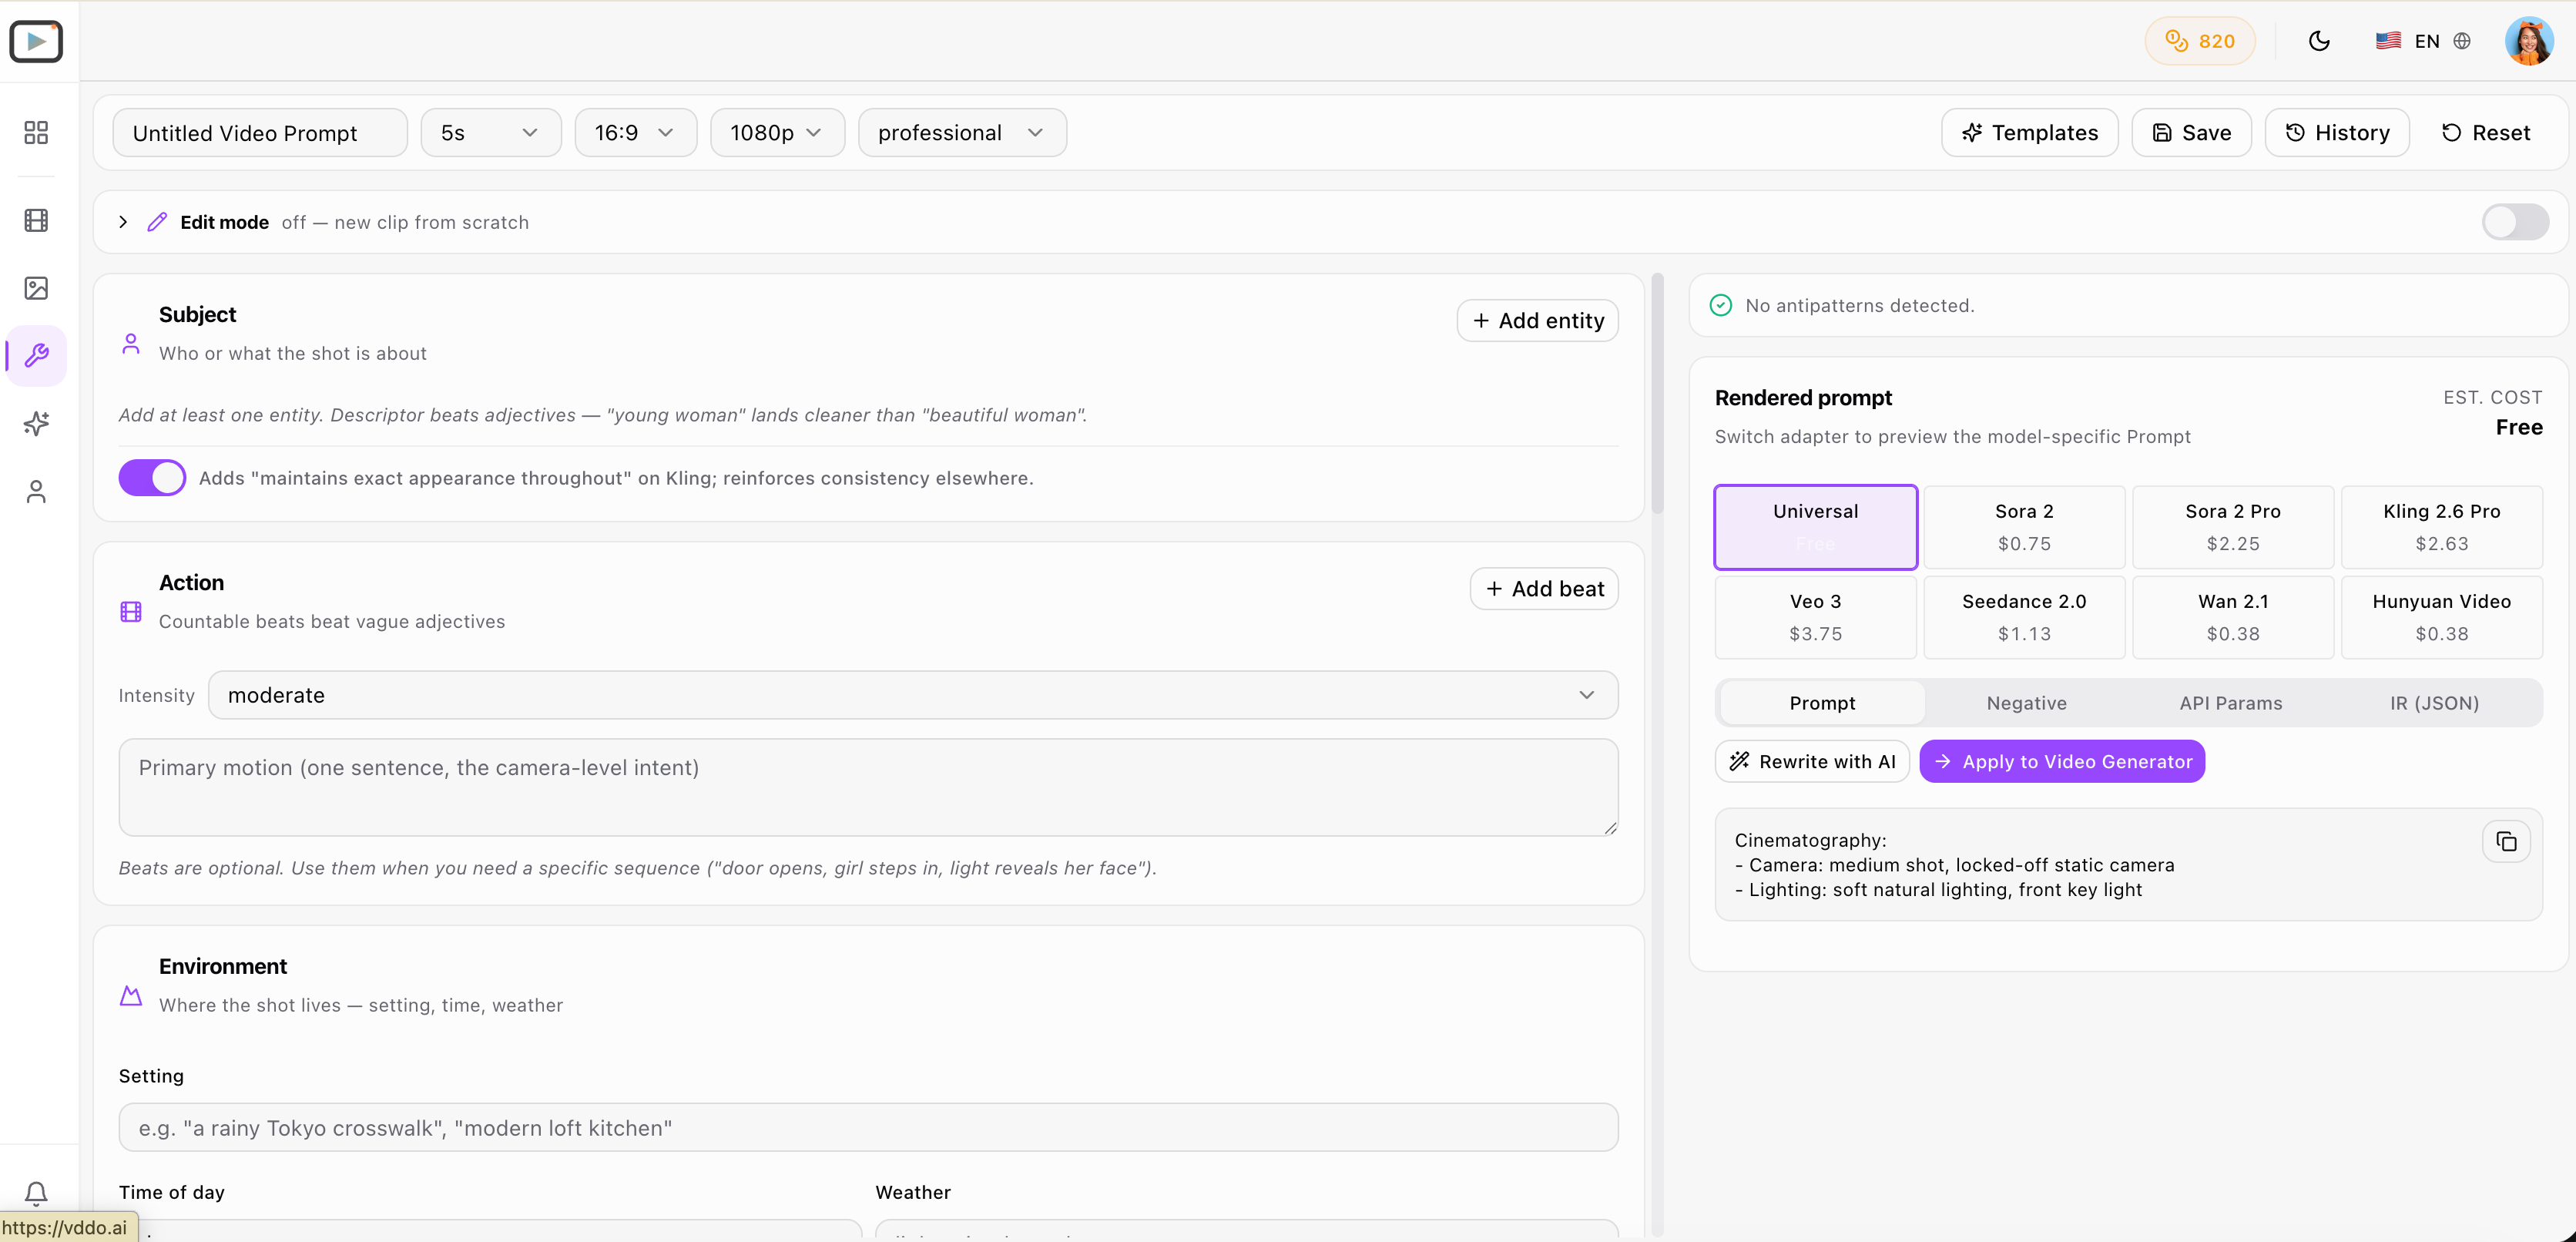Open the user profile sidebar icon
The width and height of the screenshot is (2576, 1242).
36,491
